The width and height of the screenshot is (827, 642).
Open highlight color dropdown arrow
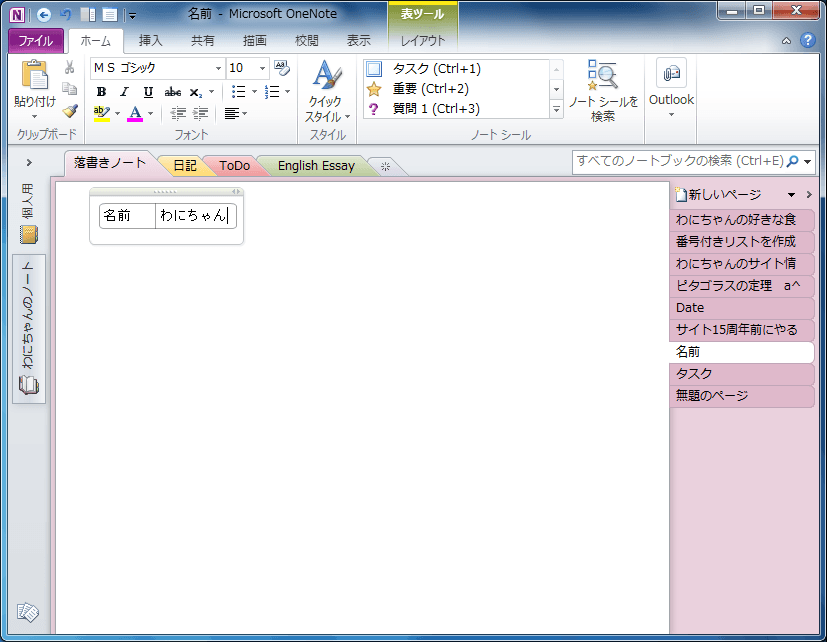[x=117, y=113]
